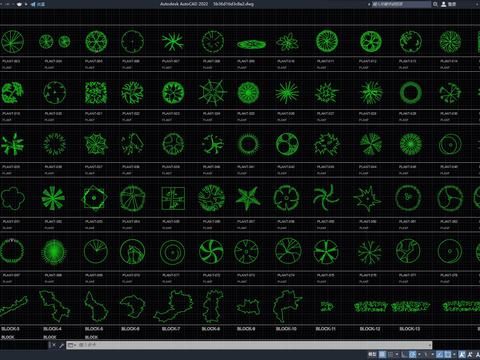The height and width of the screenshot is (360, 480).
Task: Click the command line customize wrench icon
Action: (x=61, y=345)
